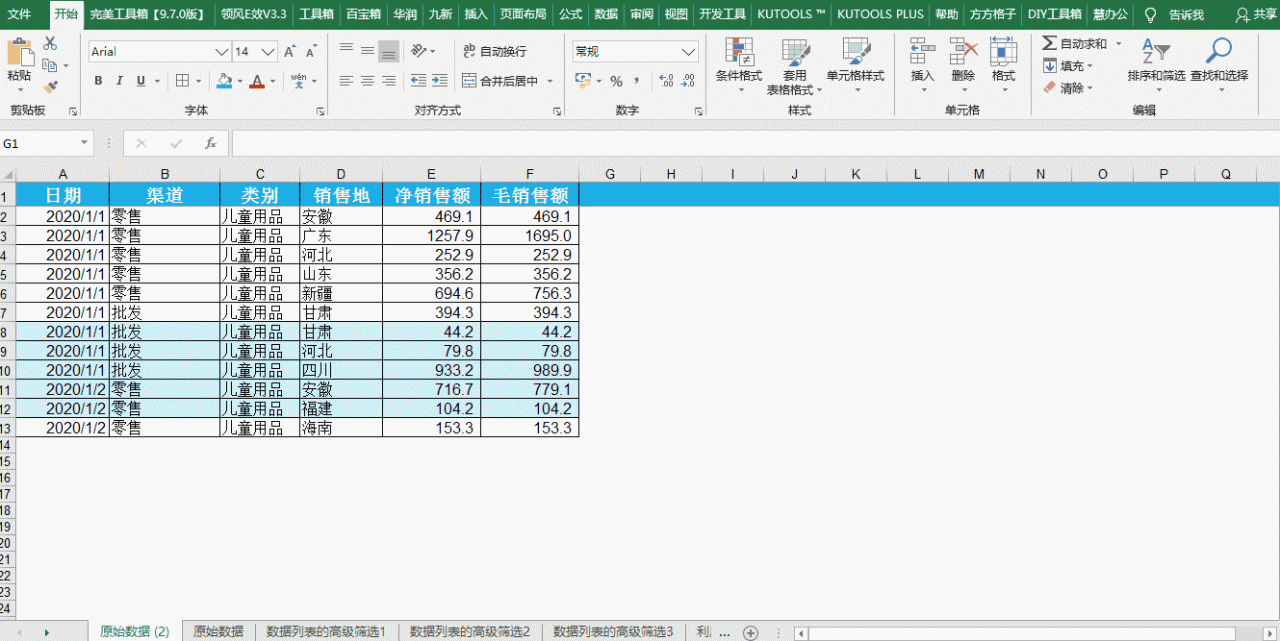This screenshot has height=641, width=1280.
Task: Click decrease indent icon
Action: tap(418, 81)
